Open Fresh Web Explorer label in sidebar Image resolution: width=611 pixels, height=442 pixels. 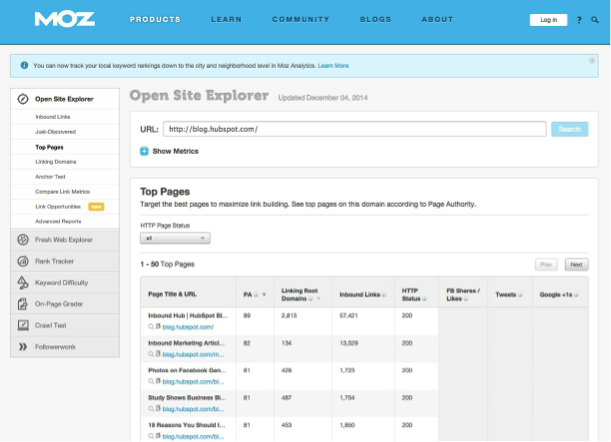point(64,240)
